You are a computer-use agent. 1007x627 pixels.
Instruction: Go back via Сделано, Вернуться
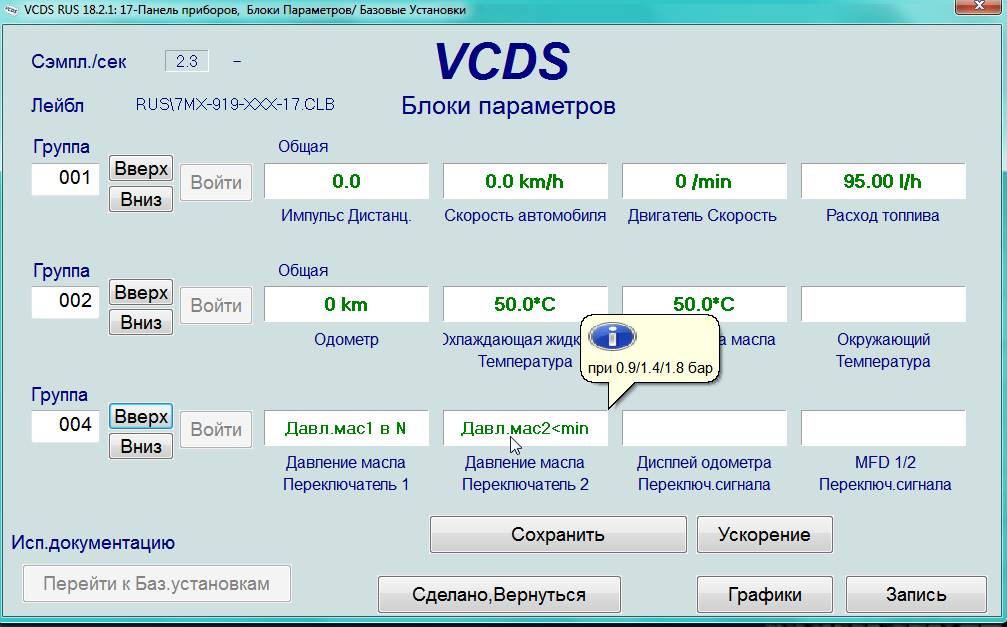point(499,594)
